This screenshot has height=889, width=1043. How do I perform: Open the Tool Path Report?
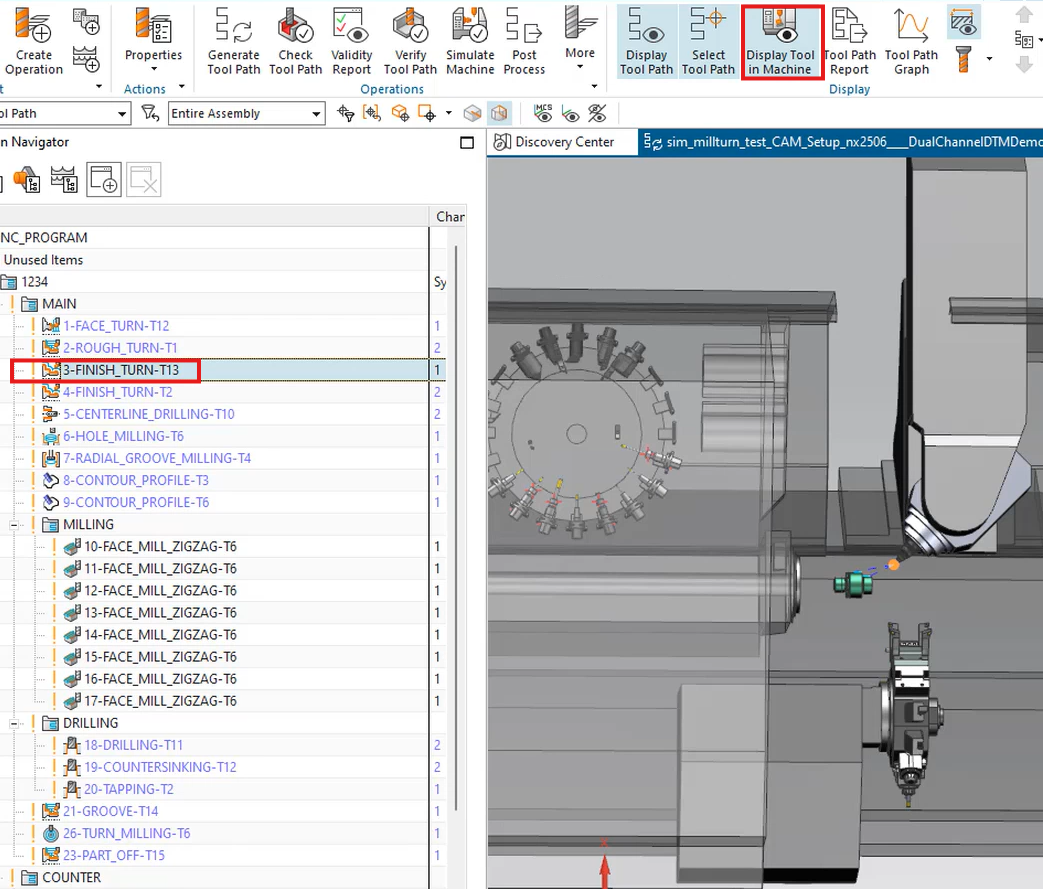tap(849, 40)
